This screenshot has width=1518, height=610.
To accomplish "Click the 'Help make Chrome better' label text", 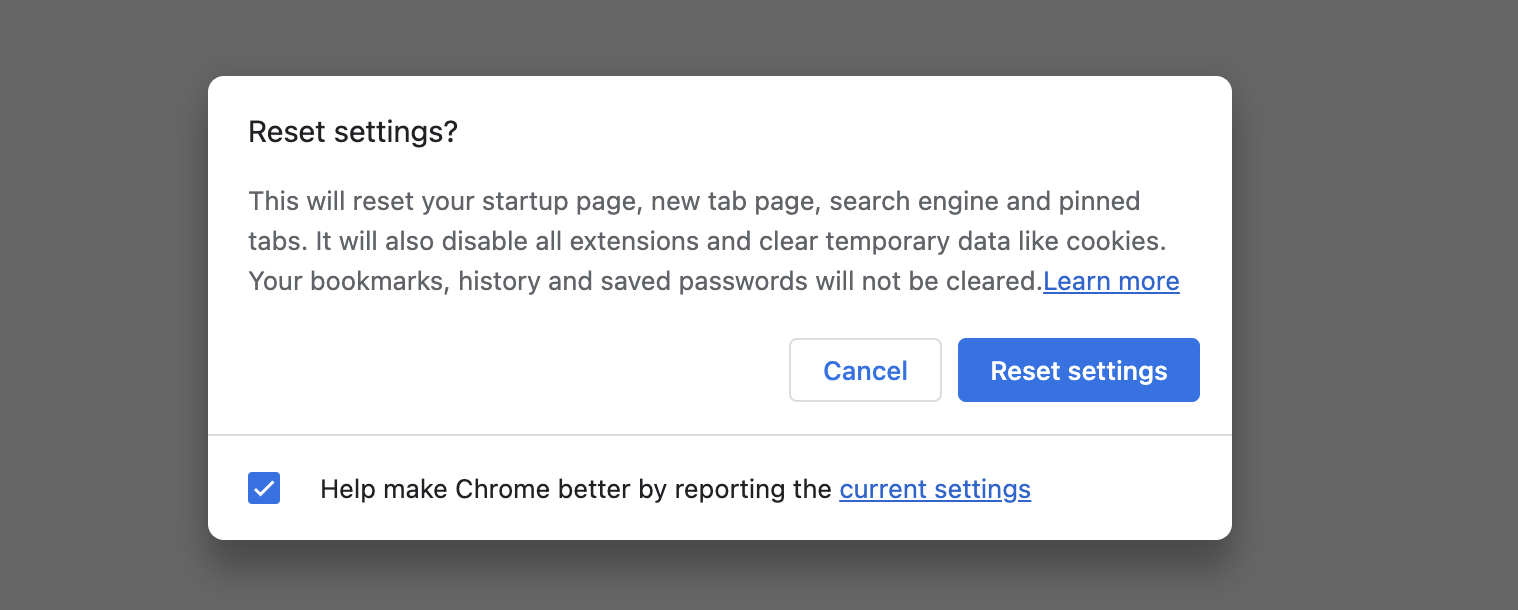I will [575, 489].
